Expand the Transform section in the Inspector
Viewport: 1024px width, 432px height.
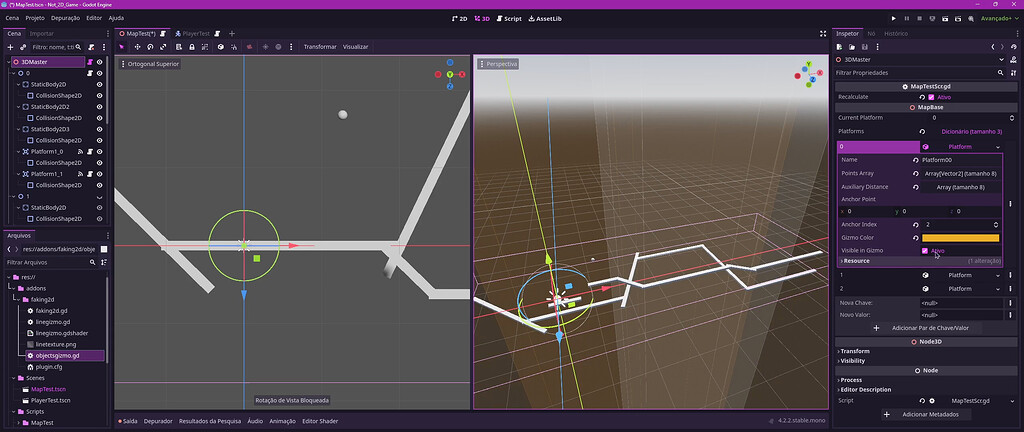pos(856,351)
